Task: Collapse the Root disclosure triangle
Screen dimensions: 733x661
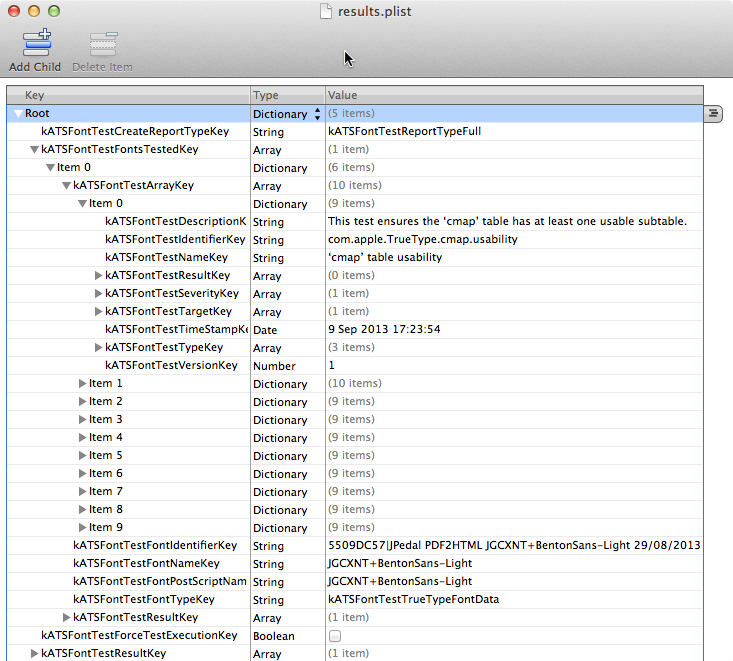Action: (x=18, y=114)
